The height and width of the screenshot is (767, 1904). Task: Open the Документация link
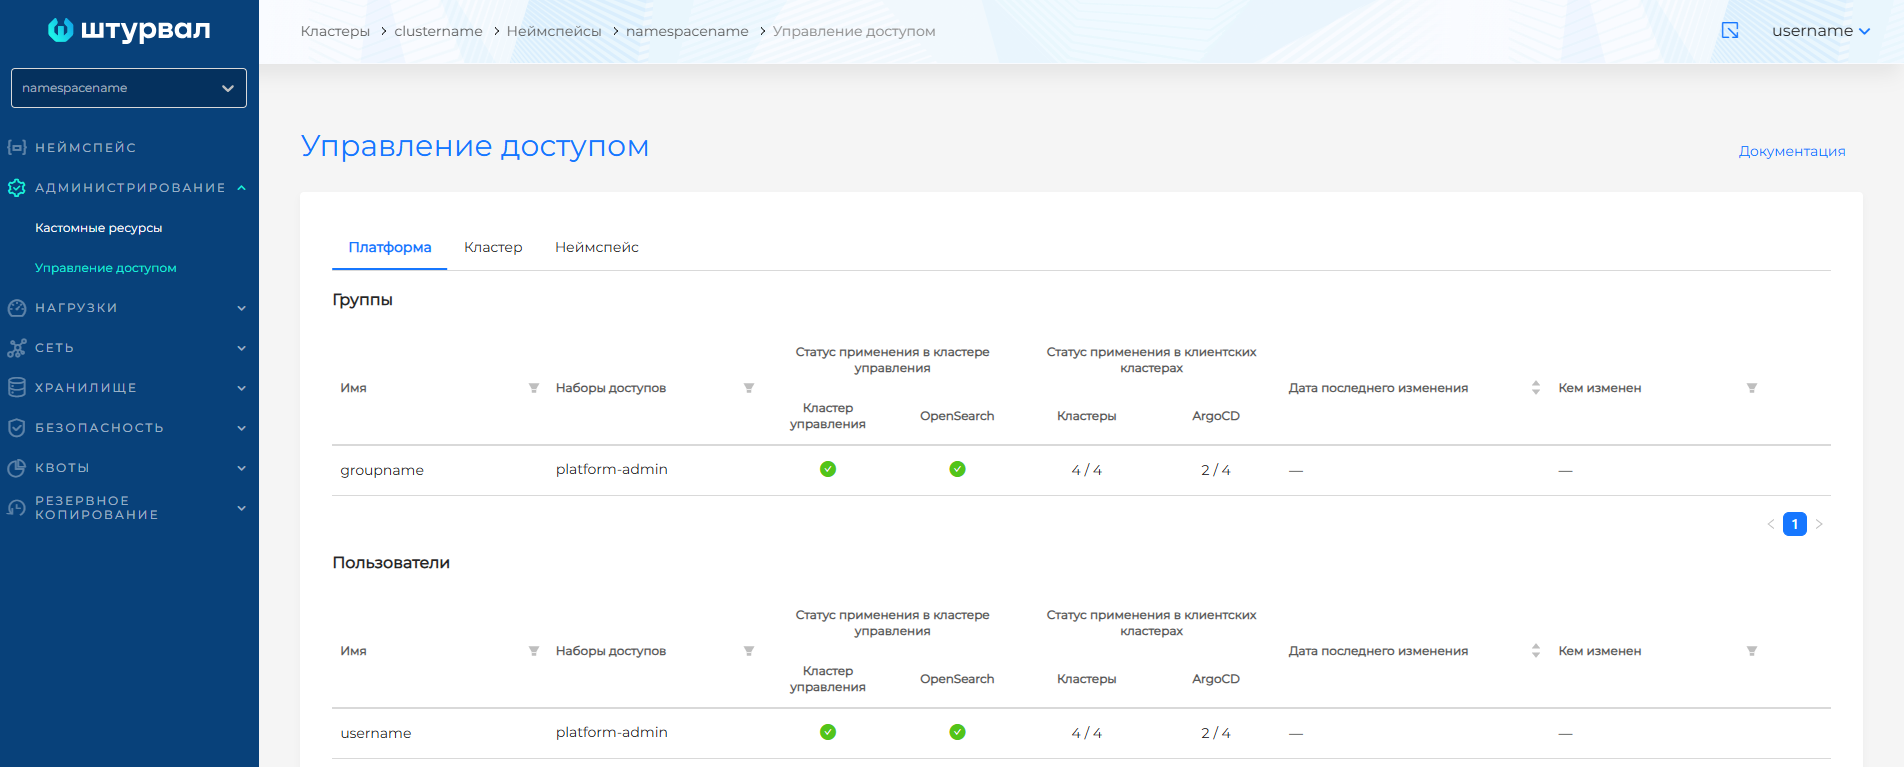[x=1791, y=151]
